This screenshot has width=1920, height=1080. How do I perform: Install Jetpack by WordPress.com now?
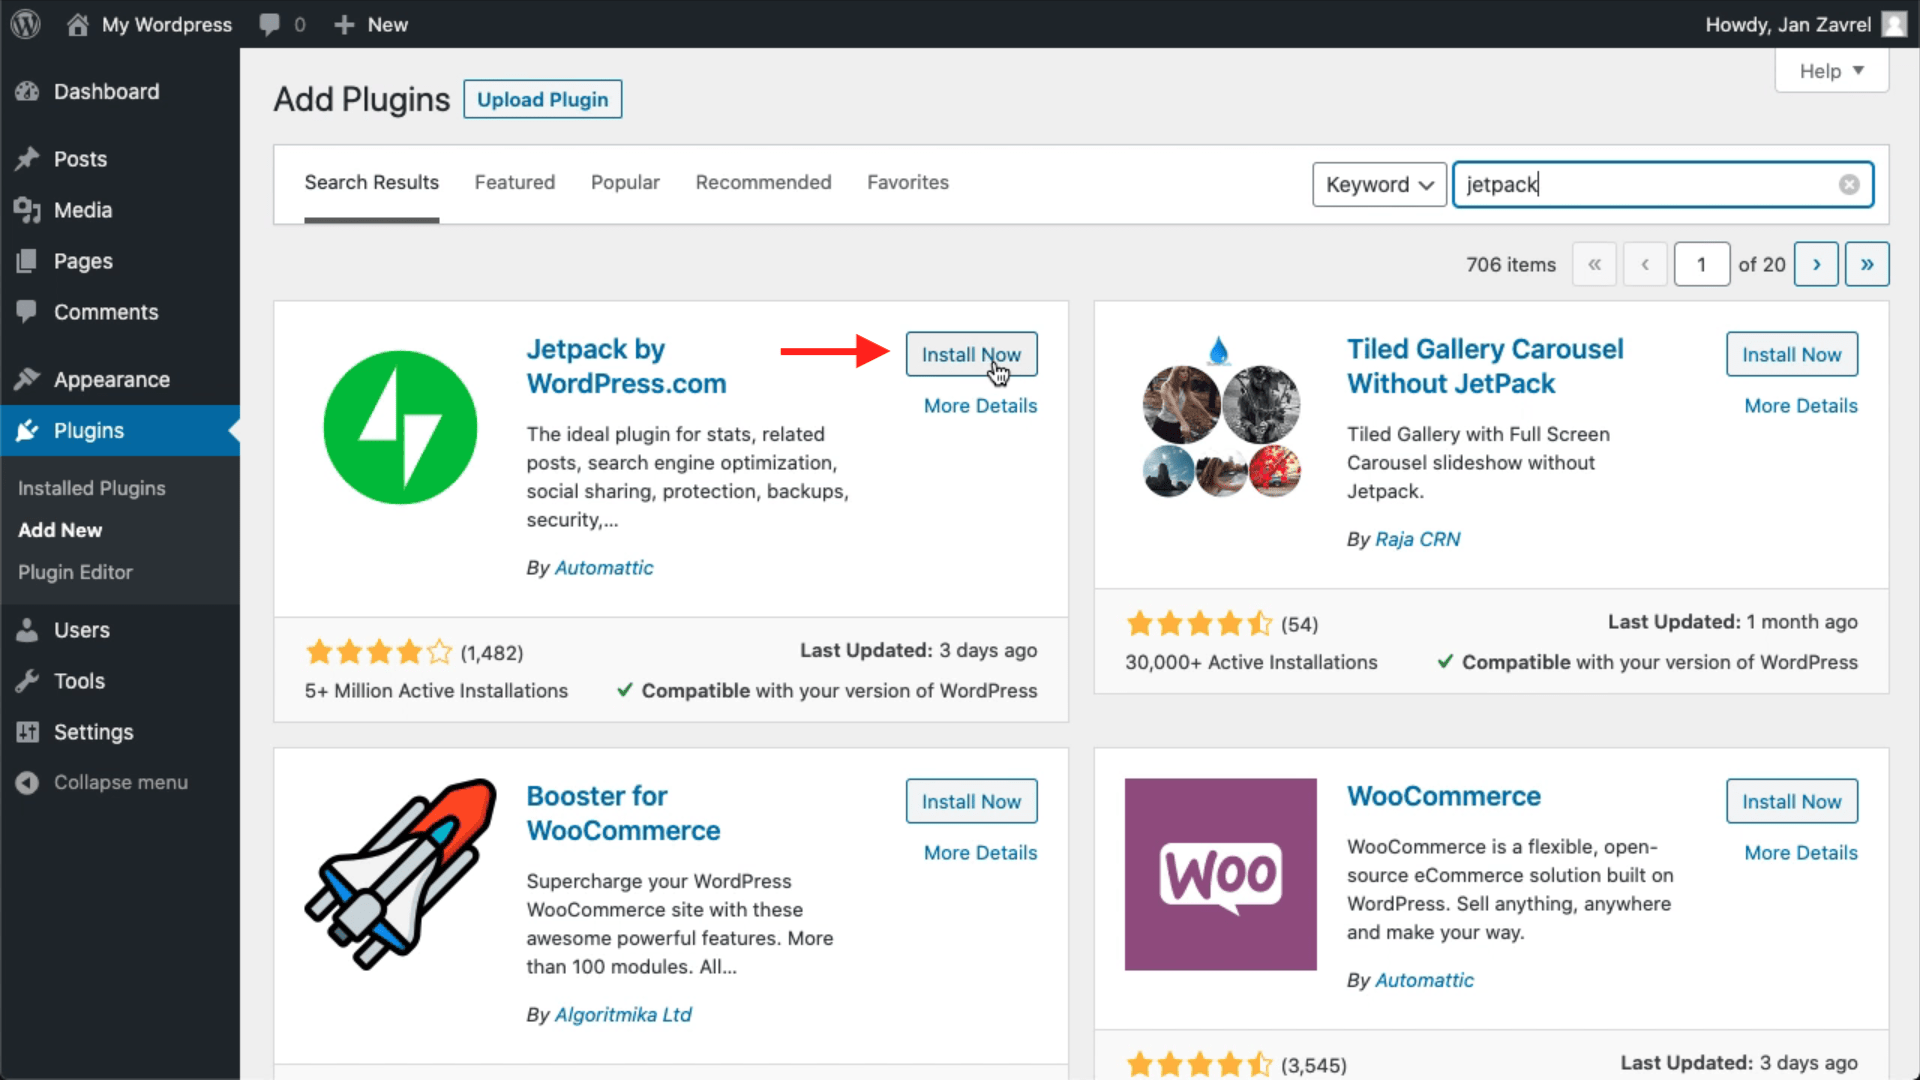point(971,354)
